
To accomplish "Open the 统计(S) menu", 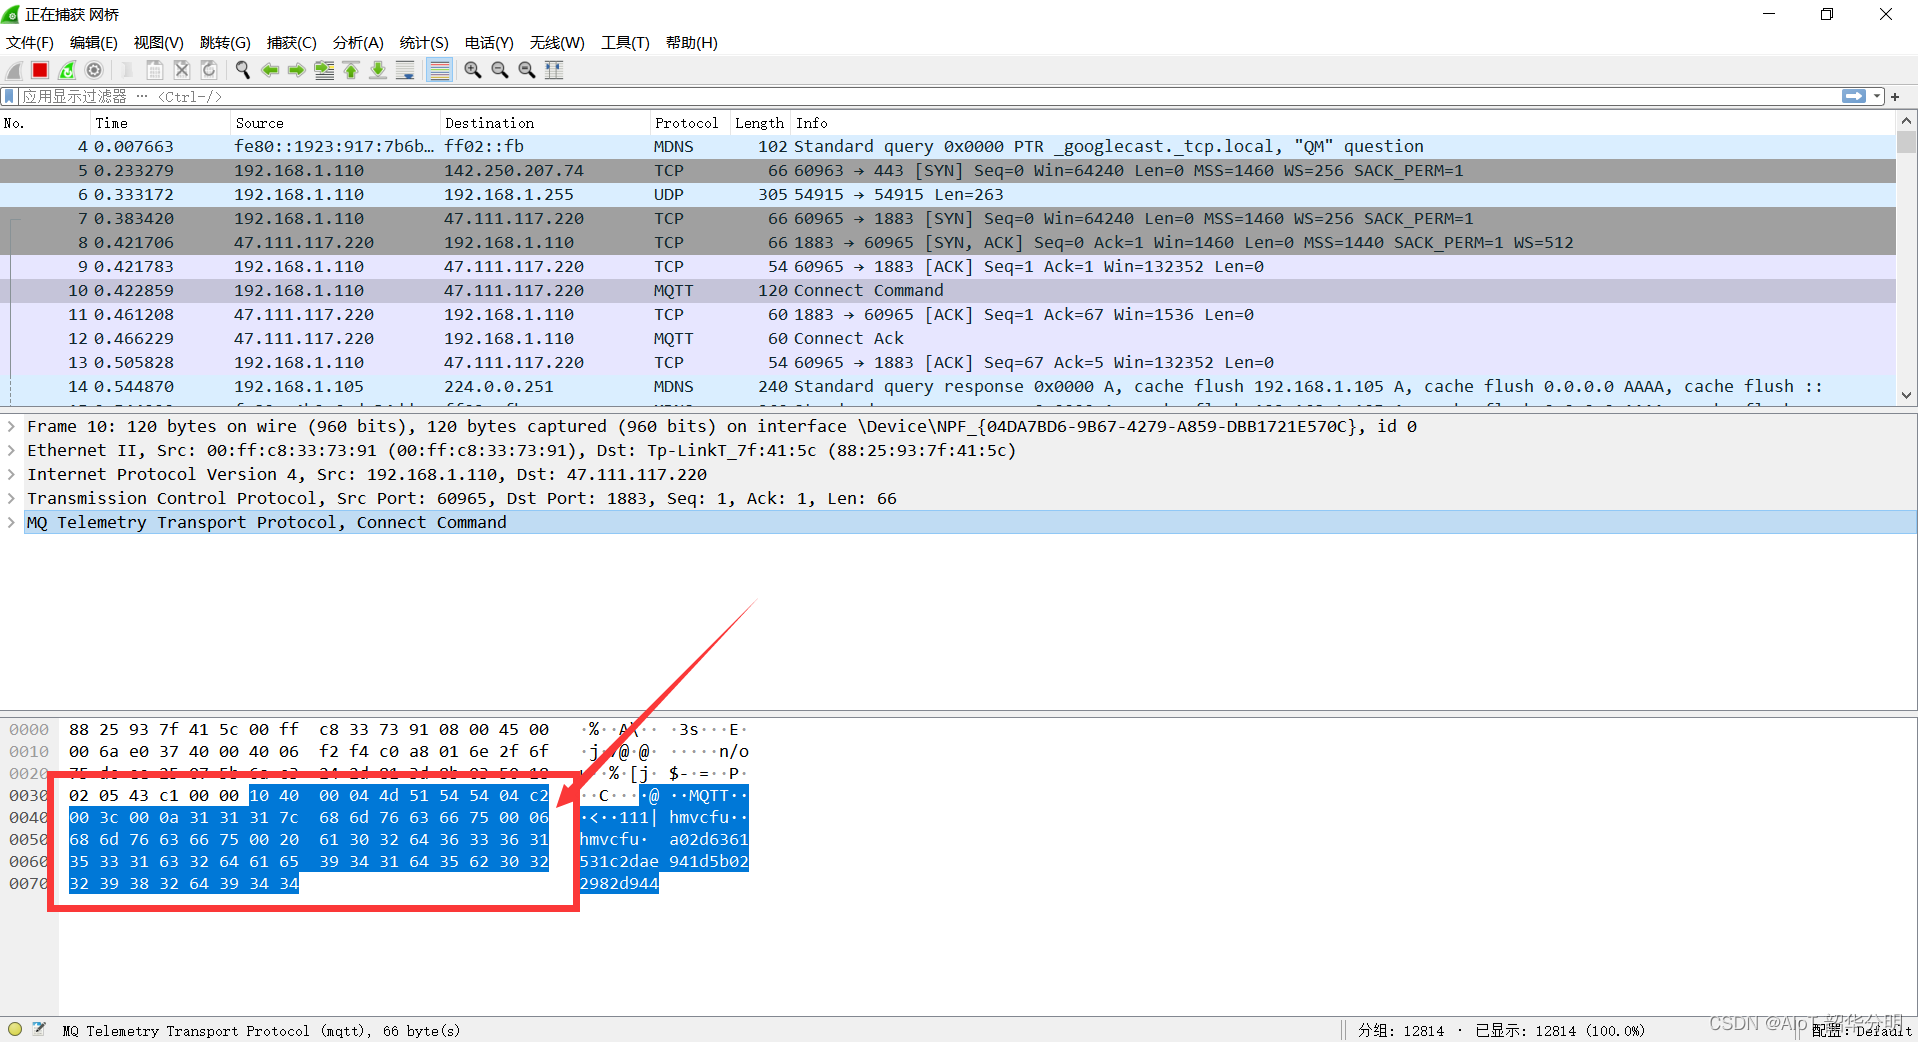I will click(424, 43).
